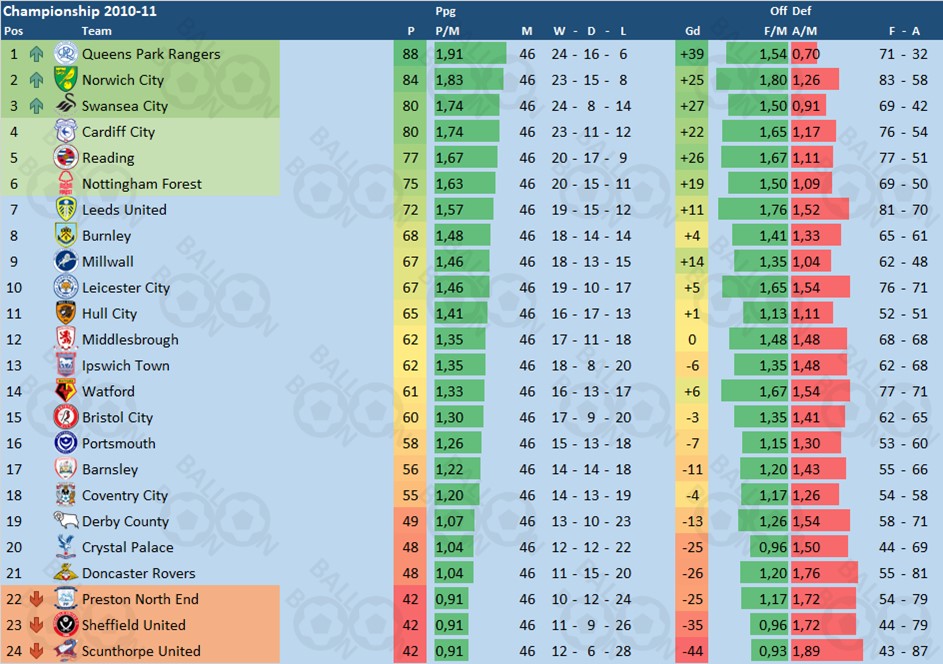Viewport: 943px width, 664px height.
Task: Click the red relegation arrow for Scunthorpe United
Action: pyautogui.click(x=37, y=651)
